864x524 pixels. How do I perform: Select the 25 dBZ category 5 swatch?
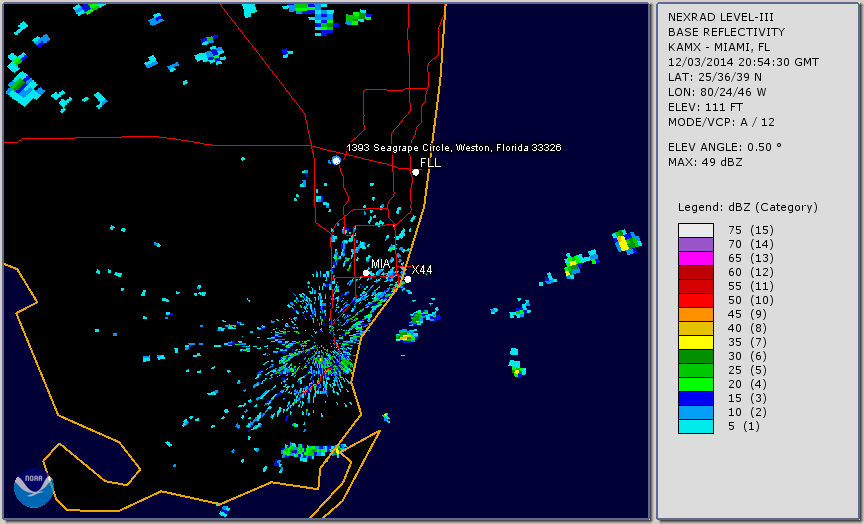(696, 370)
